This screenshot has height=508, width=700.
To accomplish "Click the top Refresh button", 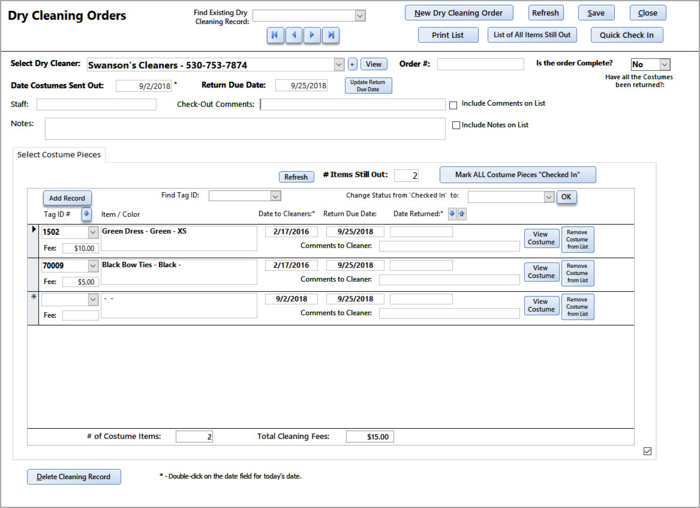I will coord(545,13).
